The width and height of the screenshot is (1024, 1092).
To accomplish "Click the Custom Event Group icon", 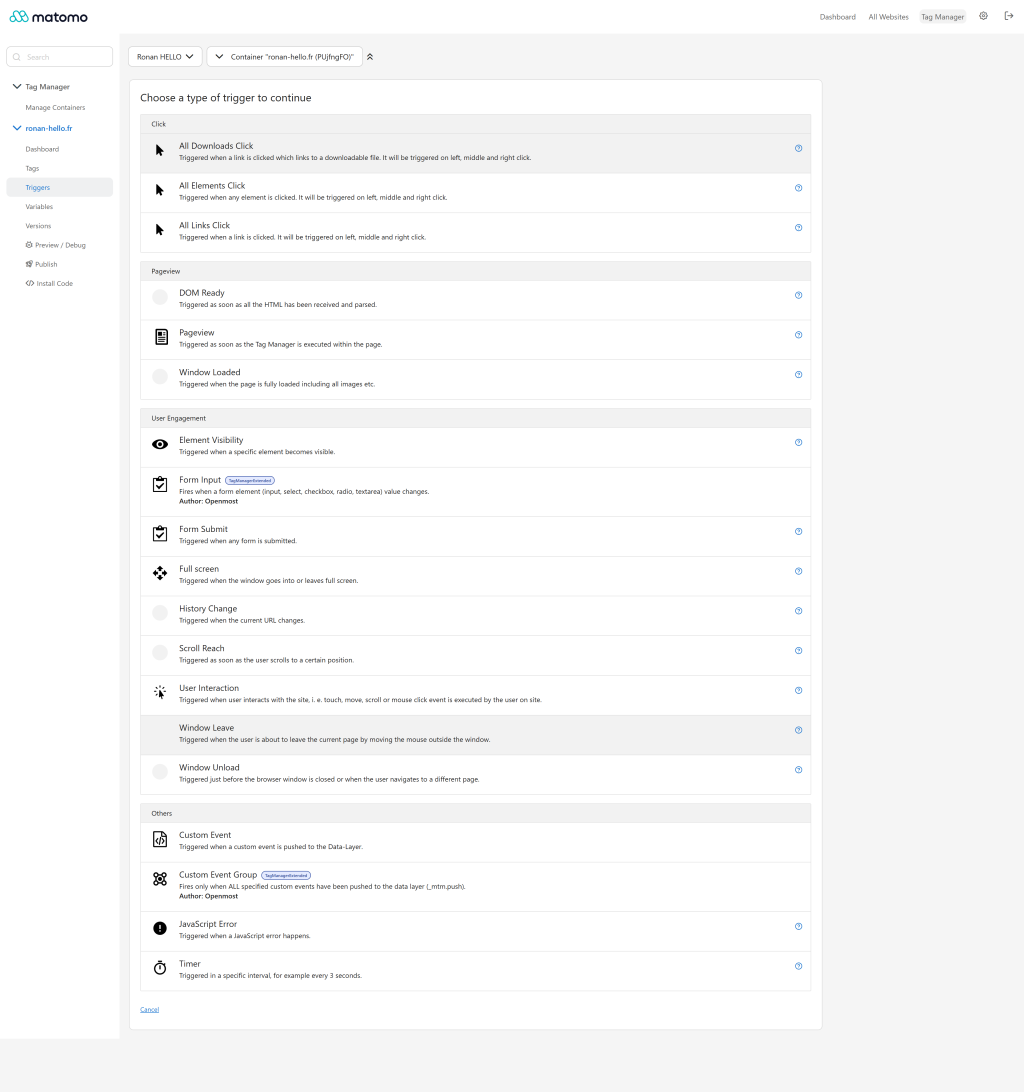I will tap(160, 879).
